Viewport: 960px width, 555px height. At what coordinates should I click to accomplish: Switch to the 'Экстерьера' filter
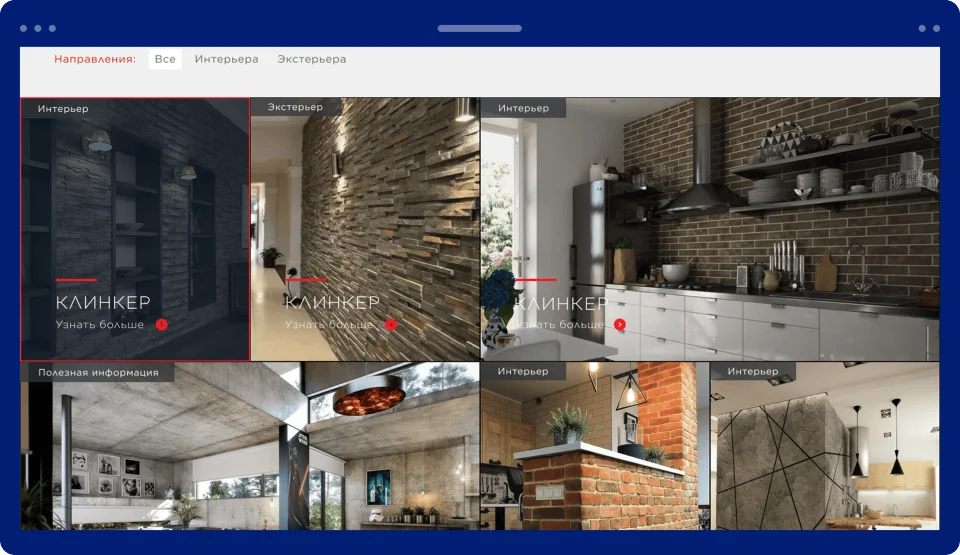[x=312, y=59]
